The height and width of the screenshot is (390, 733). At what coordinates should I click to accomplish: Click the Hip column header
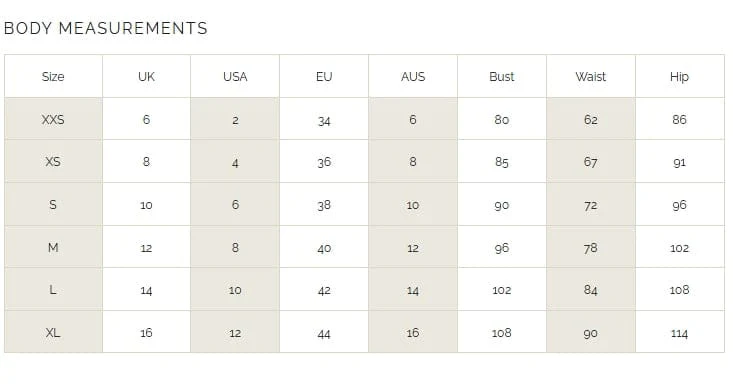coord(679,77)
